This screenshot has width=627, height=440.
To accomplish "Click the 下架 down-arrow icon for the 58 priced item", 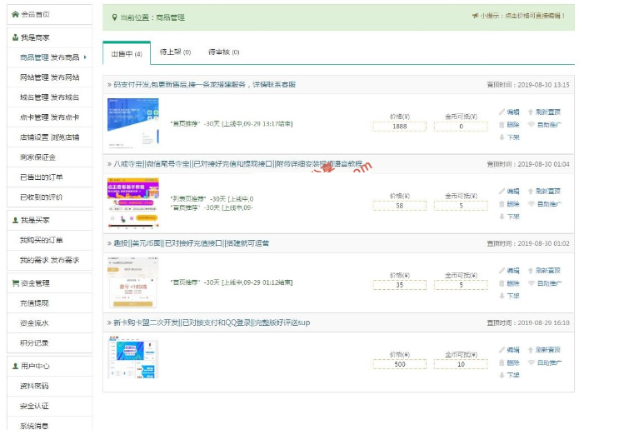I will [502, 215].
